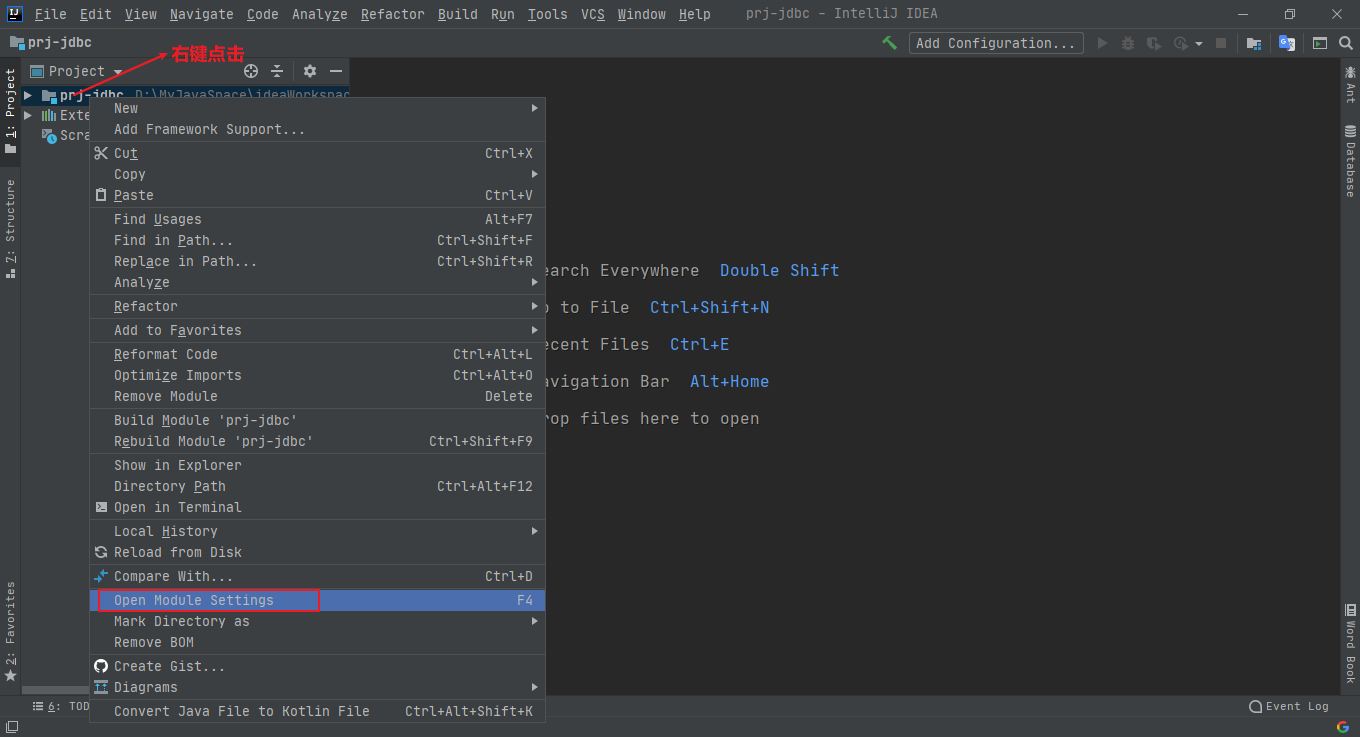The height and width of the screenshot is (737, 1360).
Task: Click the prj-jdbc breadcrumb in navigation bar
Action: click(51, 43)
